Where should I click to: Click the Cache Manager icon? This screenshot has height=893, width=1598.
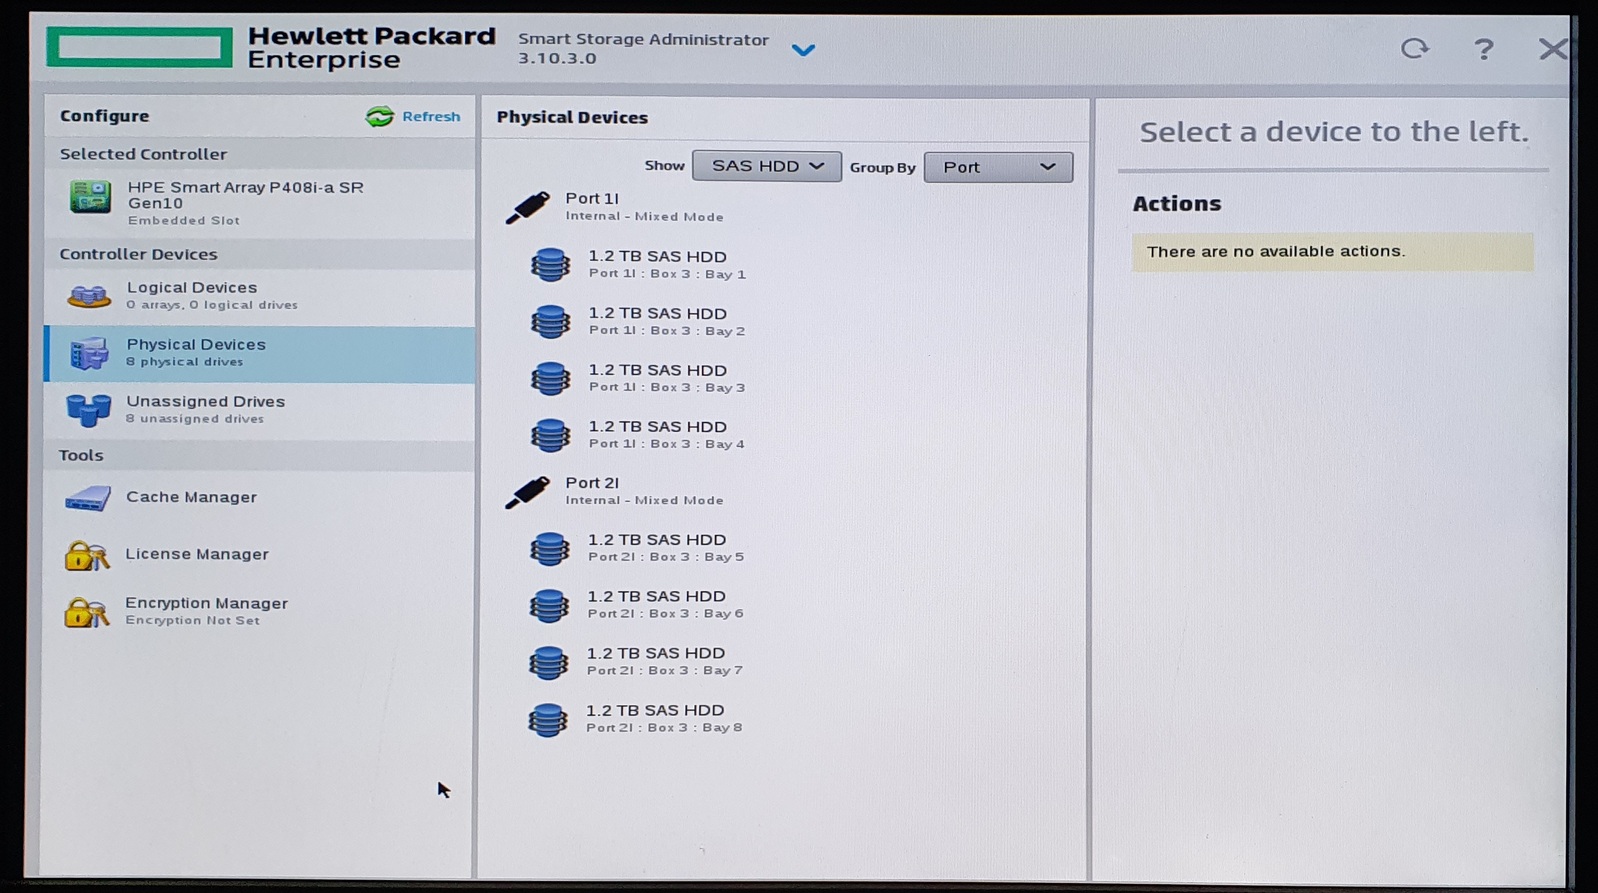(x=87, y=498)
